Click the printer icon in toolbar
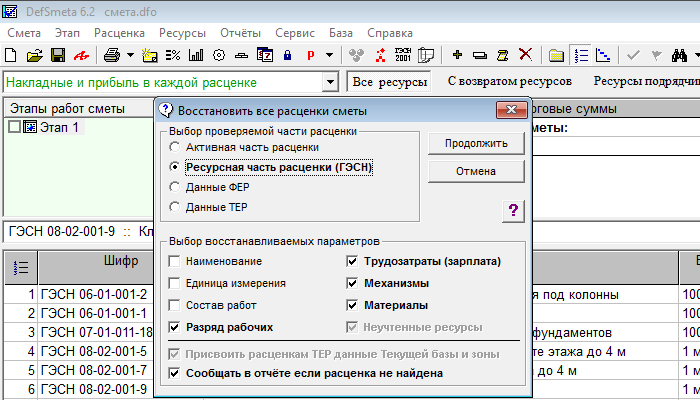The height and width of the screenshot is (400, 700). tap(112, 55)
